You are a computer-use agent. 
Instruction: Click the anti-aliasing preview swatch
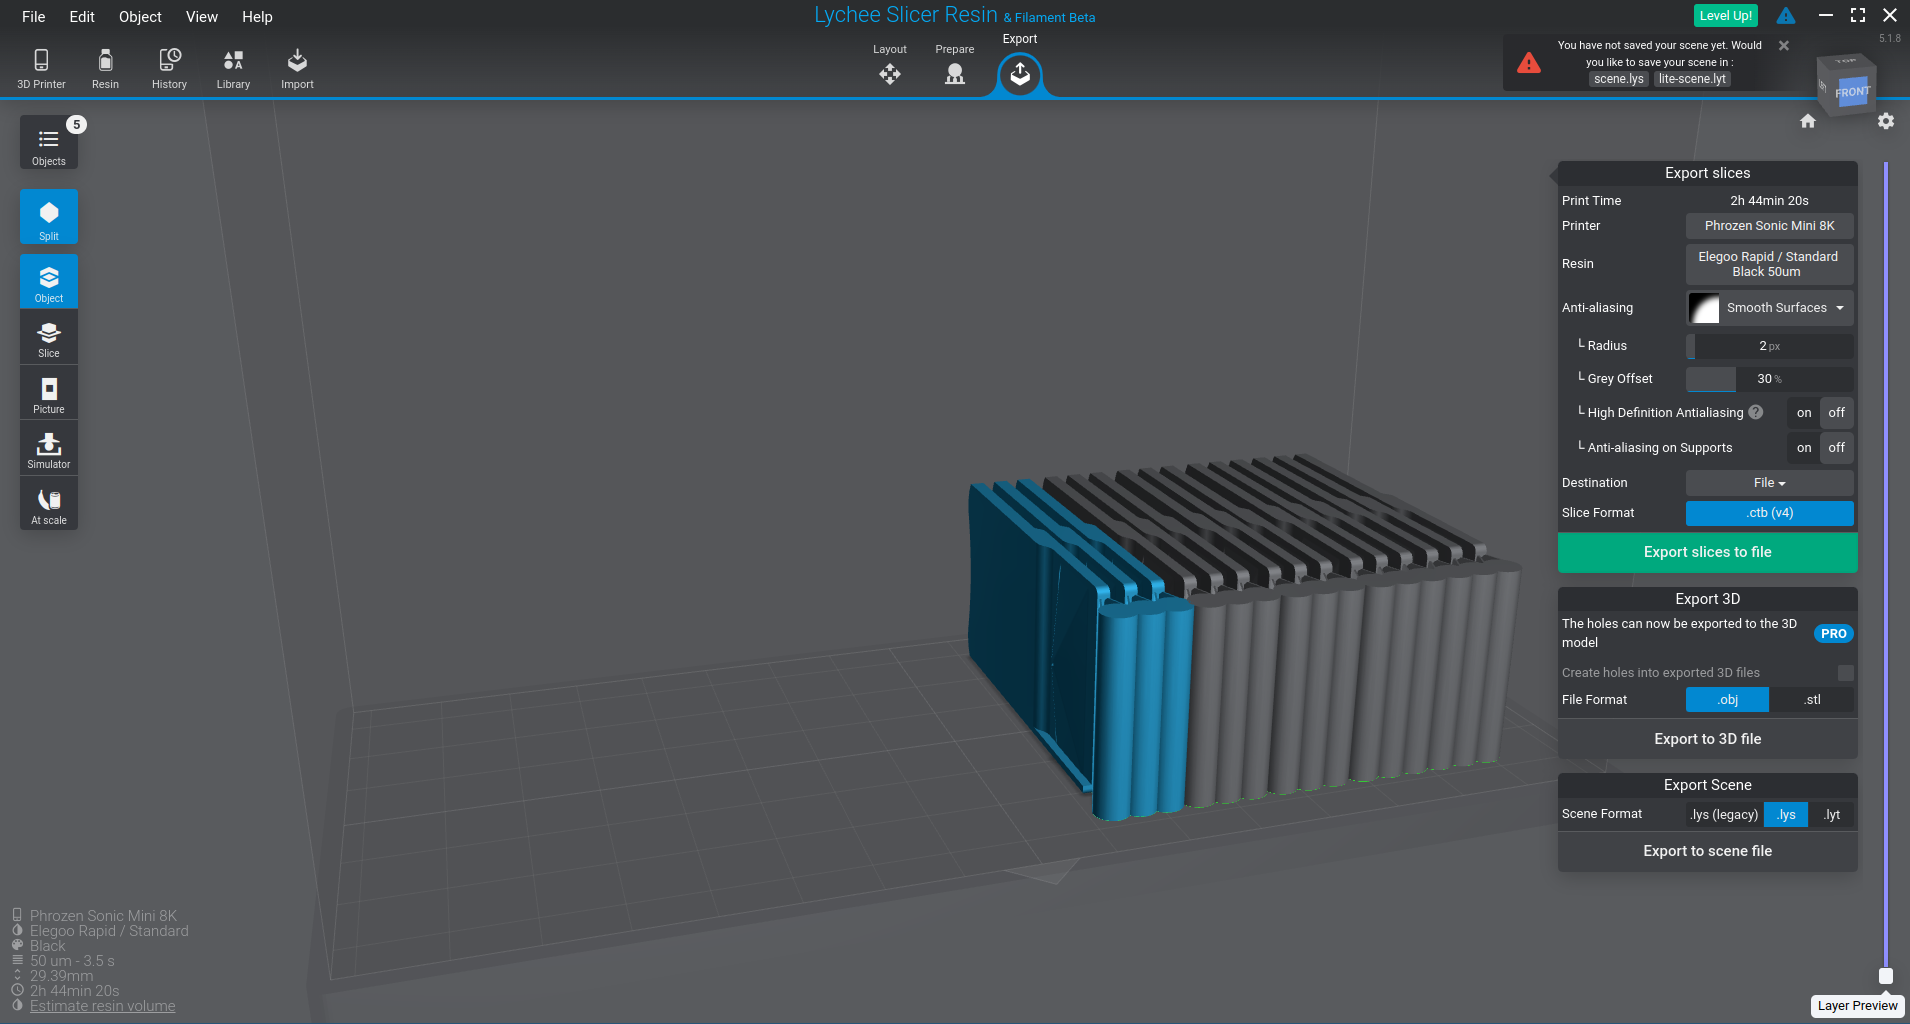[x=1704, y=308]
